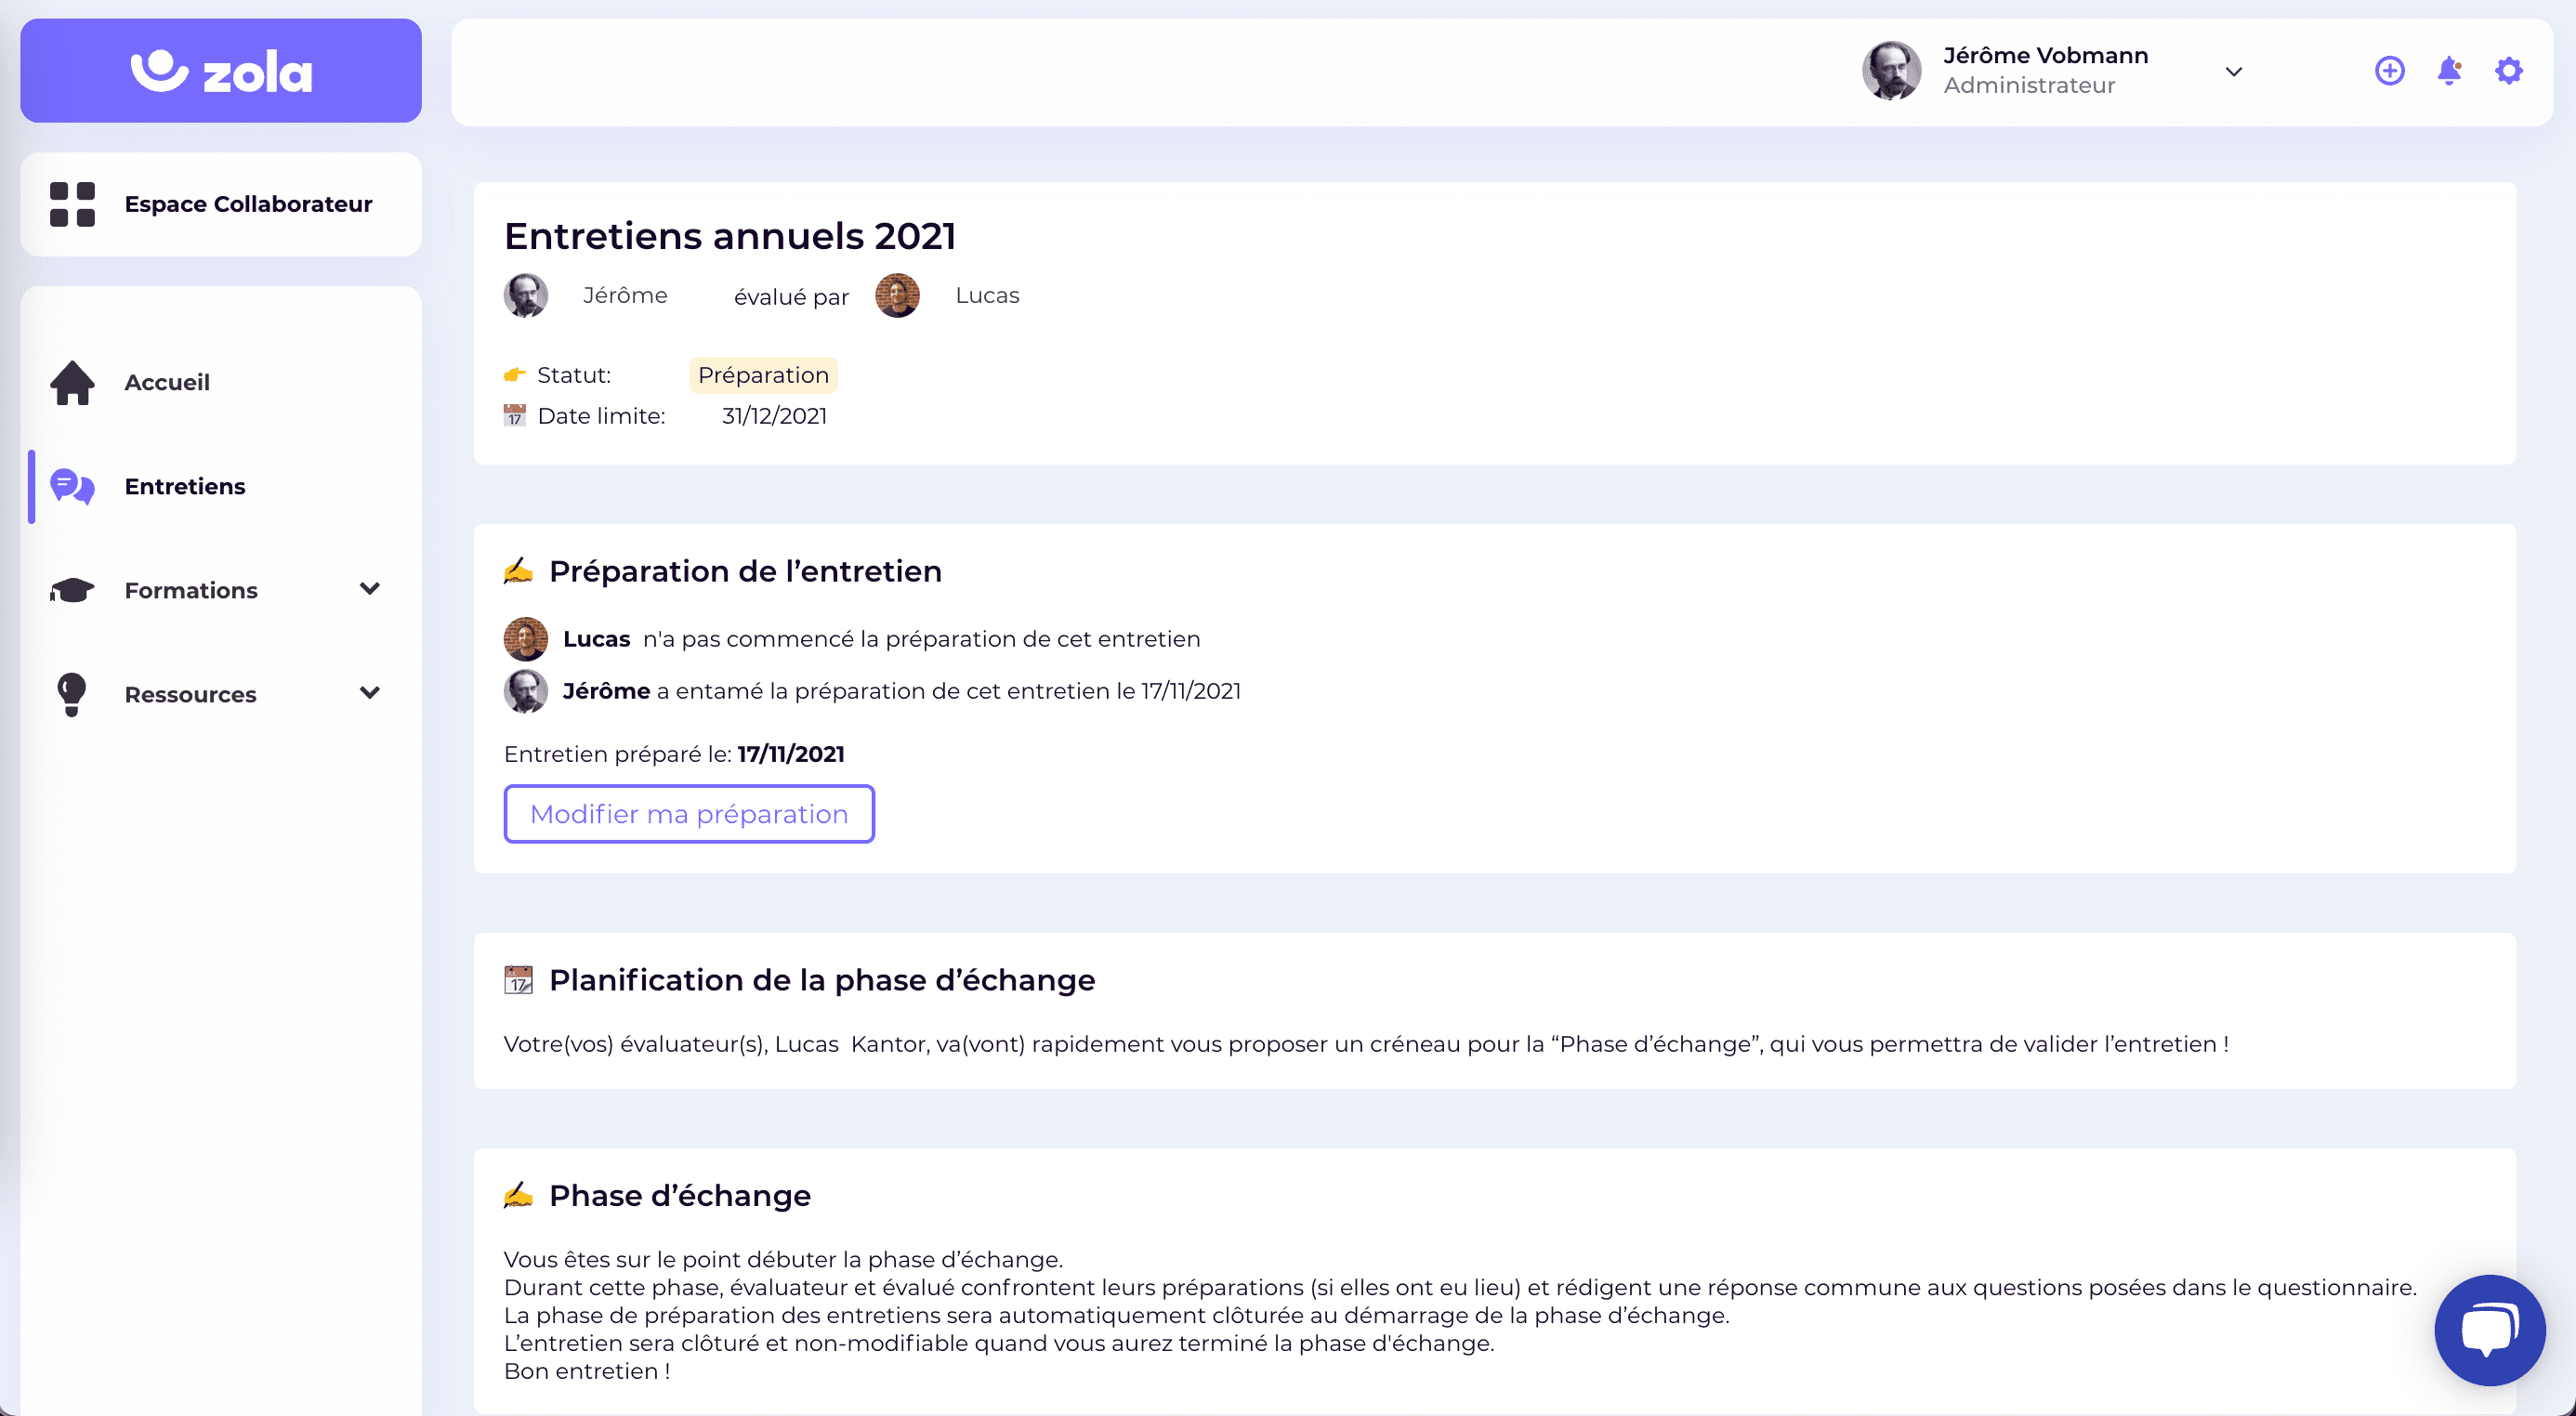
Task: Click Lucas's avatar beside évalué par
Action: click(897, 296)
